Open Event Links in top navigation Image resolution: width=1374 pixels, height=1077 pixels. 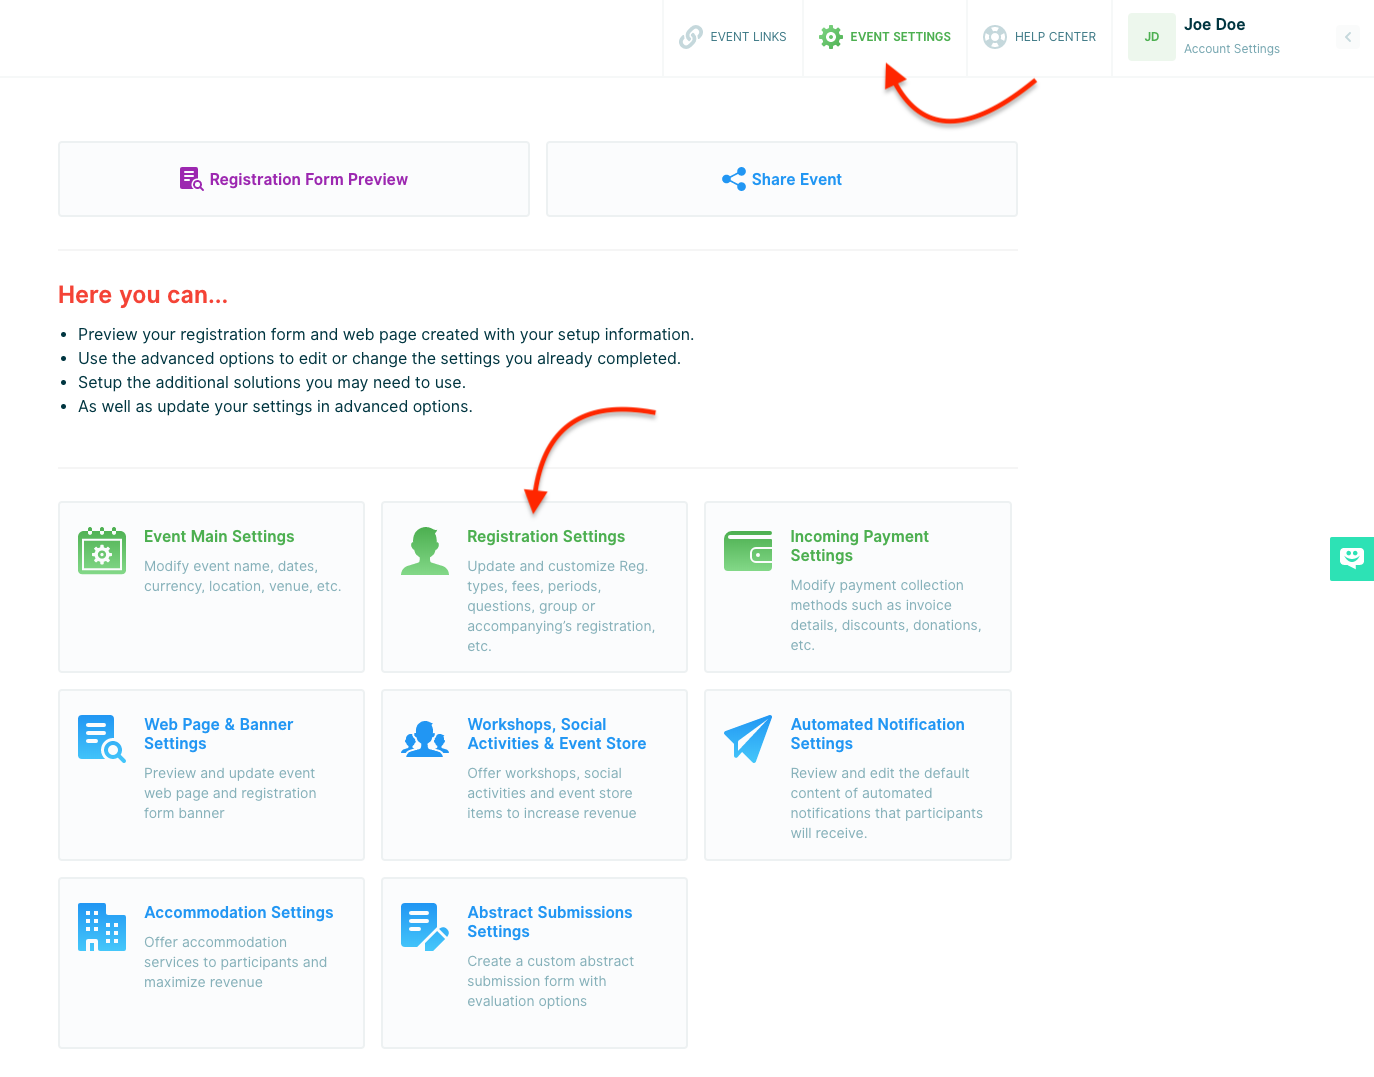tap(733, 37)
